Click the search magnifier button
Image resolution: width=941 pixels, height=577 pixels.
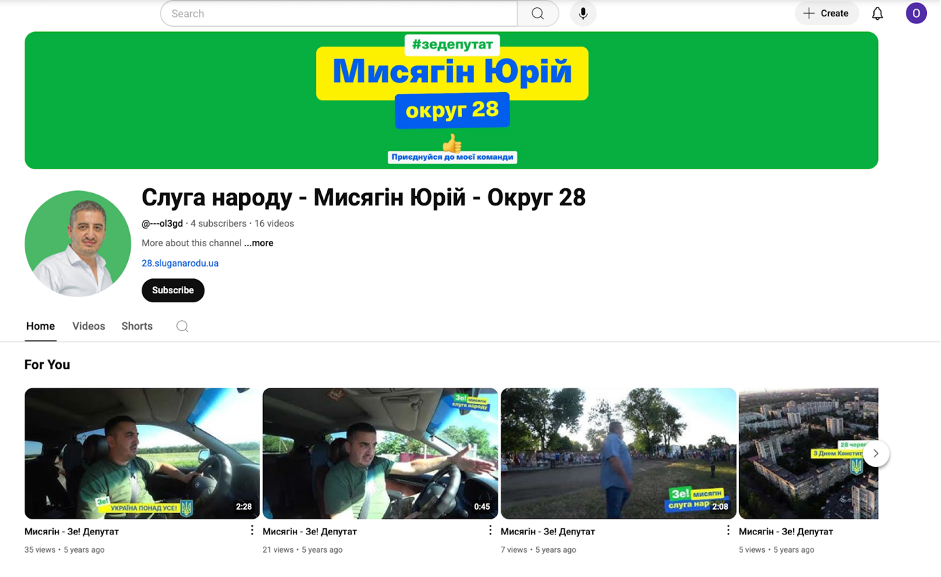(538, 14)
